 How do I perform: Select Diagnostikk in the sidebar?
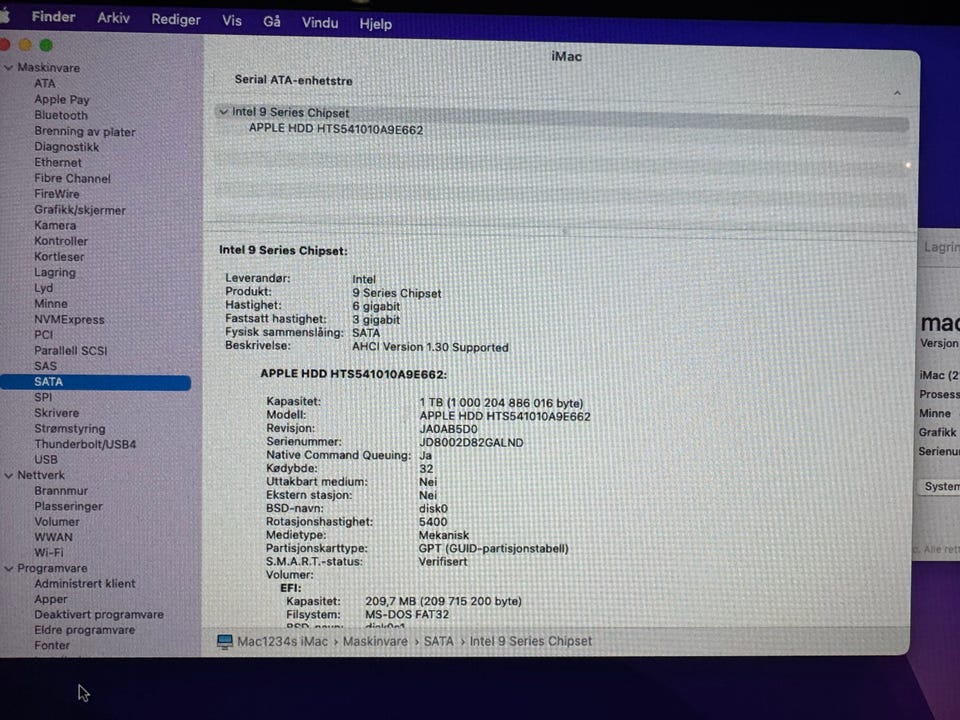(x=66, y=147)
